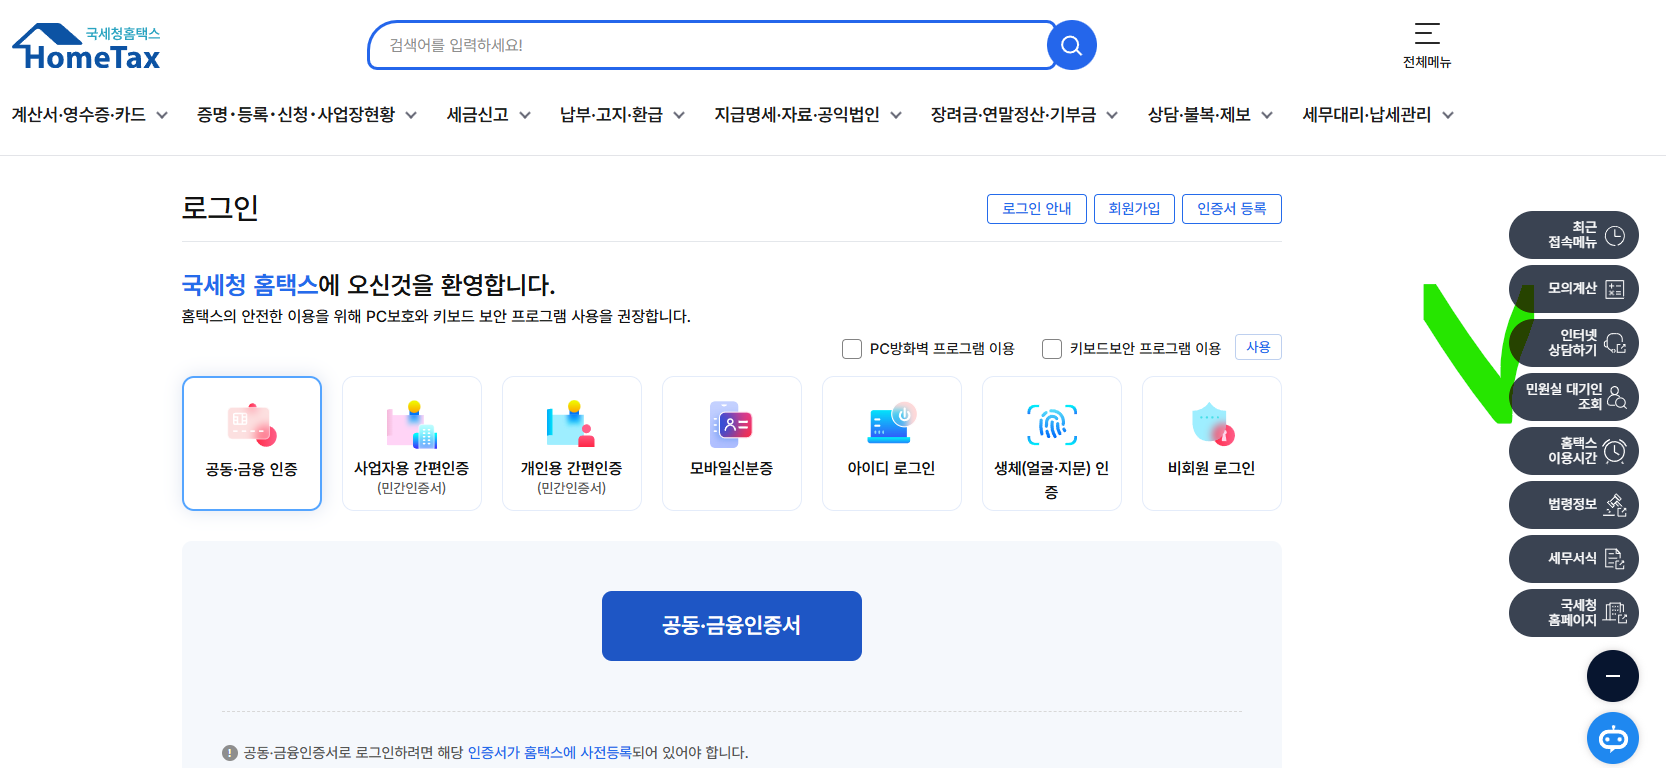Expand the 세무대리·납세관리 menu
Screen dimensions: 1666x768
click(1378, 115)
